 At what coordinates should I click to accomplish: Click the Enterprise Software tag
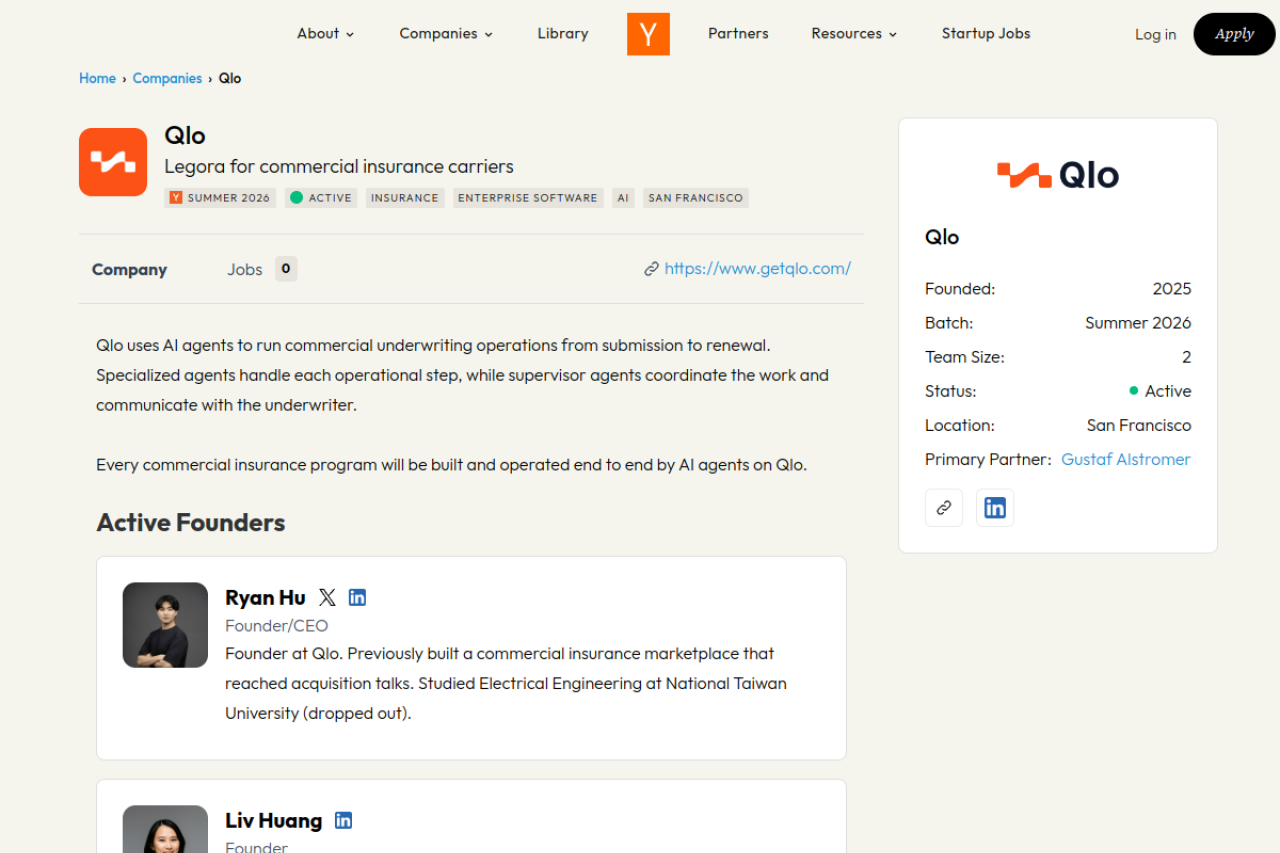coord(528,198)
